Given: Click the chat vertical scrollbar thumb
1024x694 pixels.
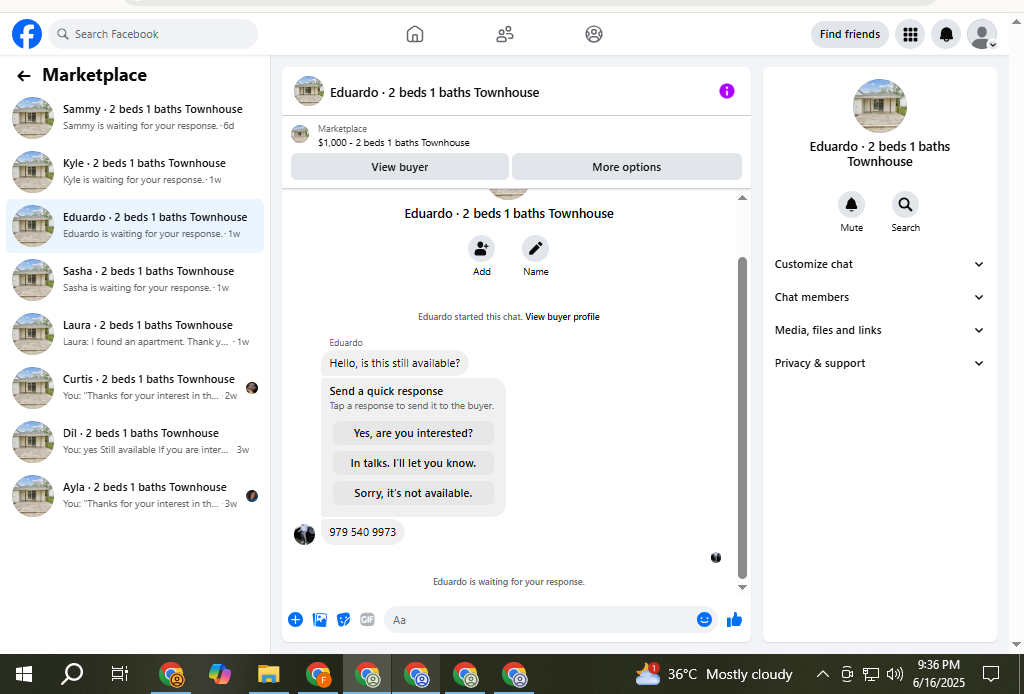Looking at the screenshot, I should pyautogui.click(x=742, y=418).
